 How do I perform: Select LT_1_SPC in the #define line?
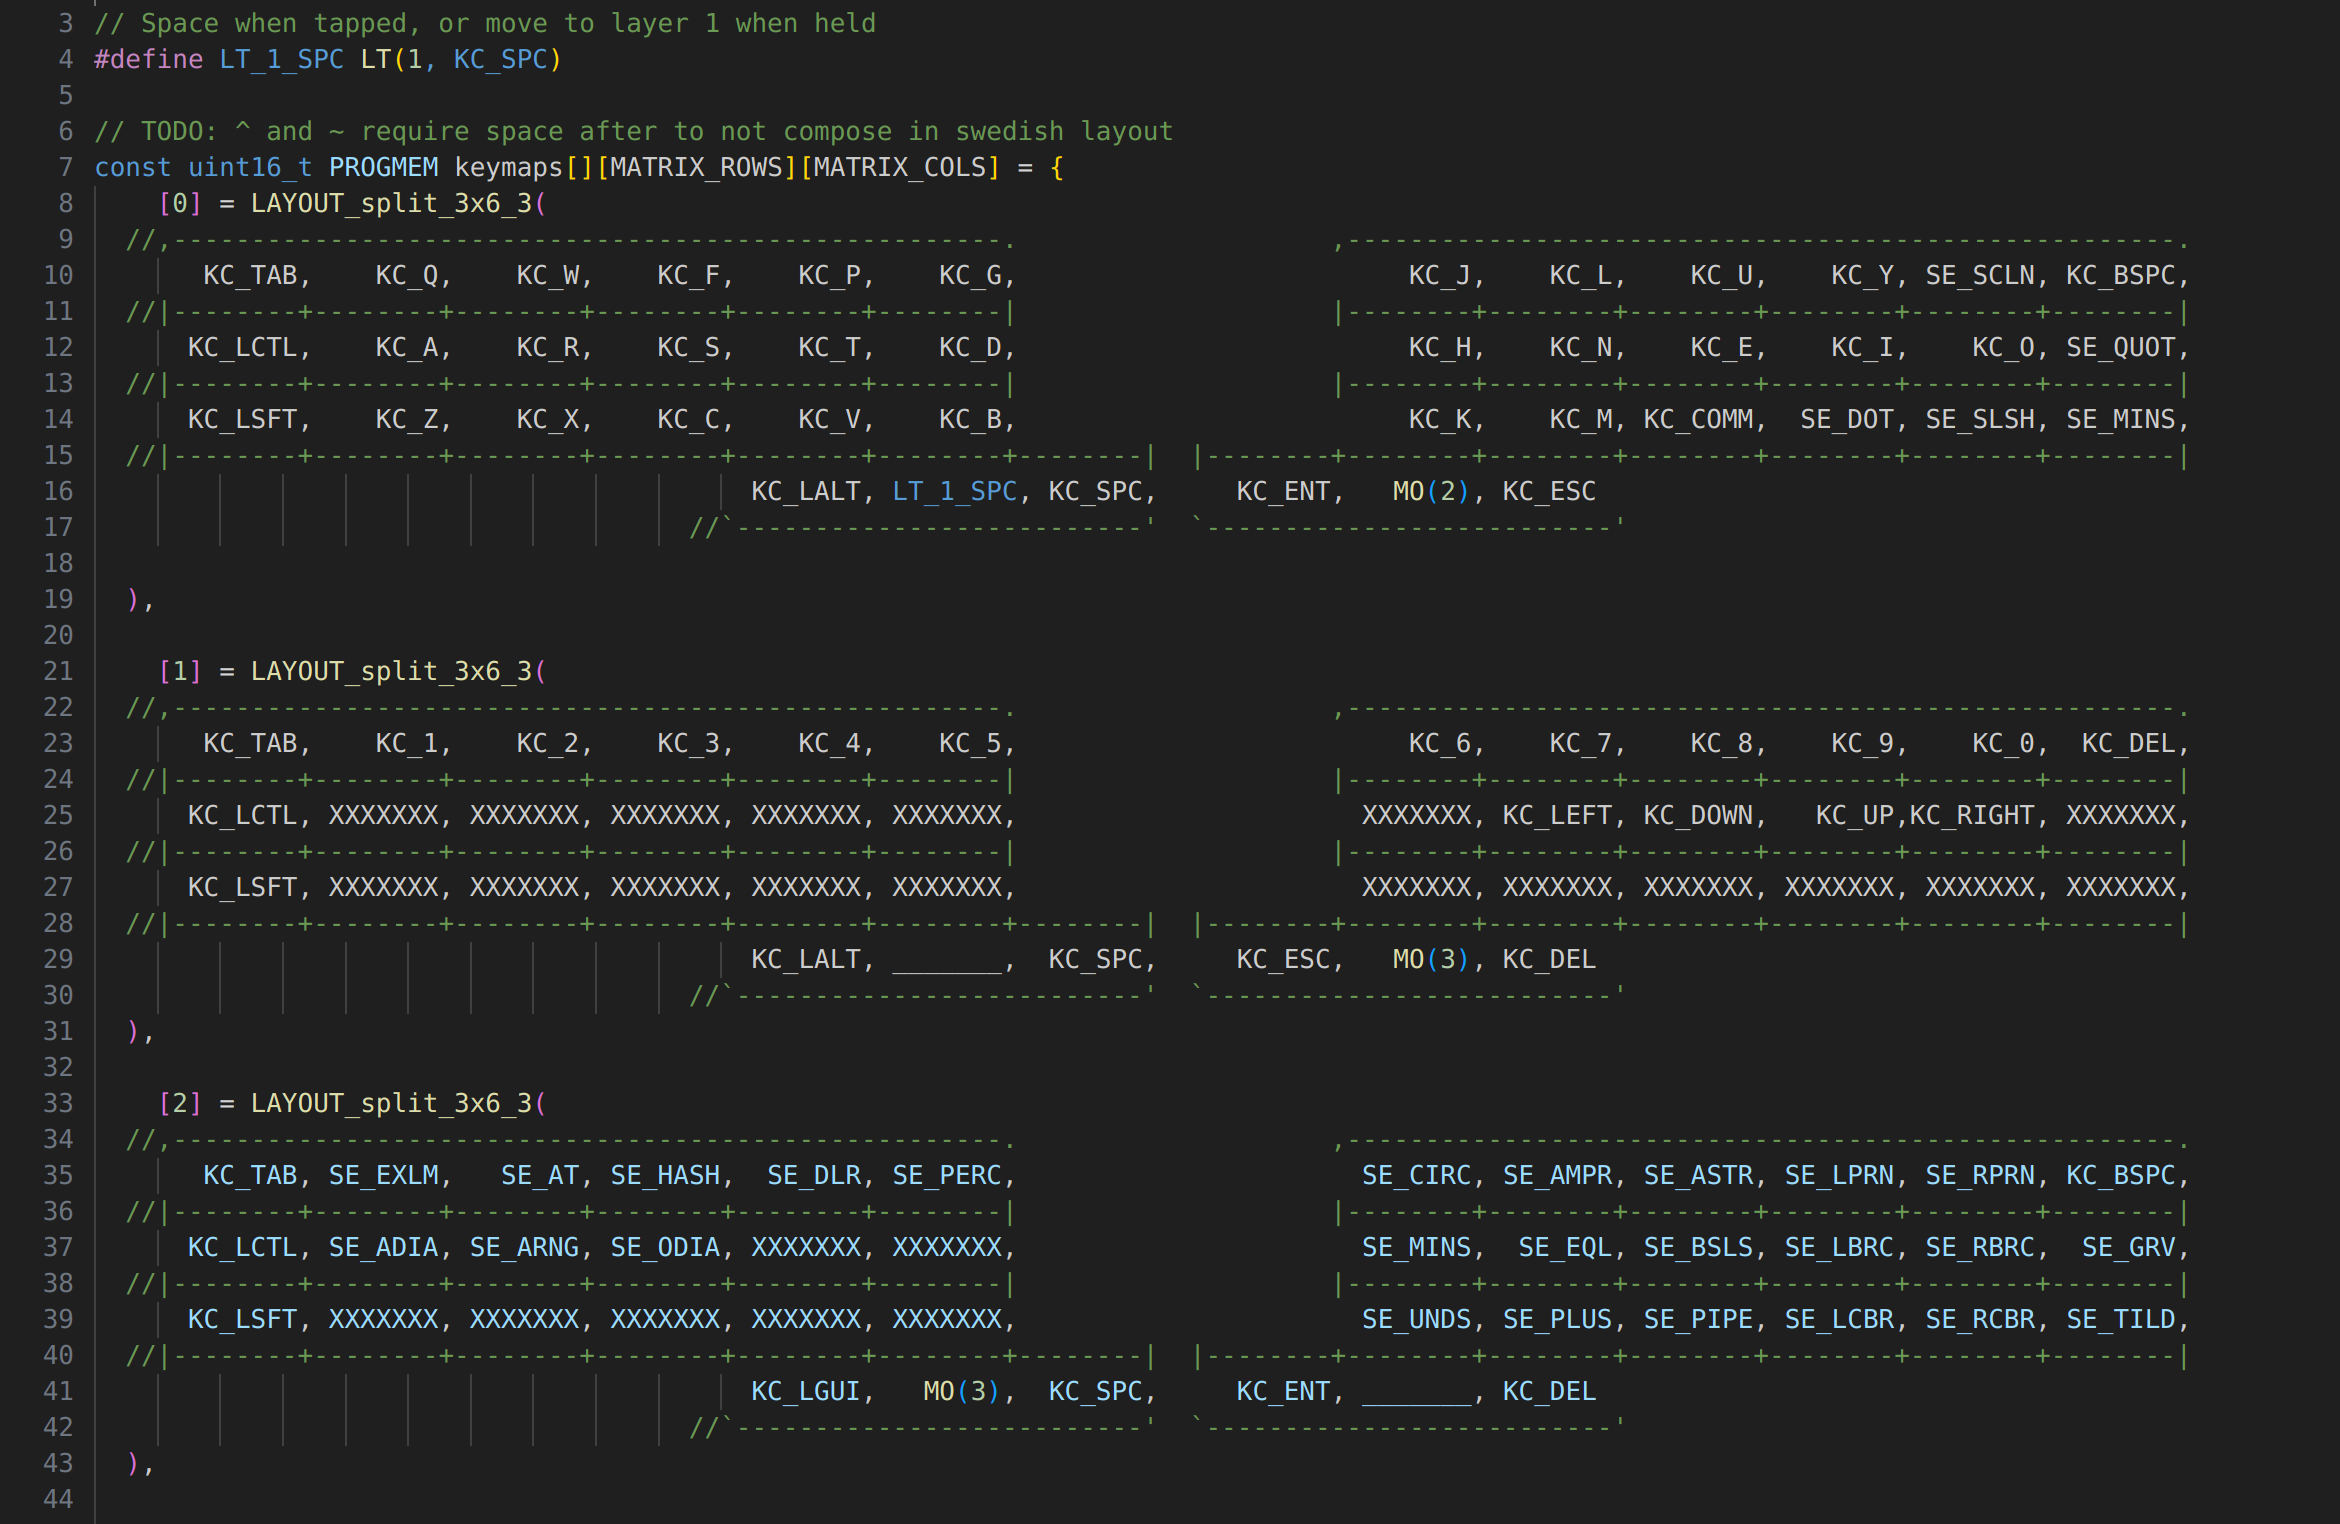(281, 59)
